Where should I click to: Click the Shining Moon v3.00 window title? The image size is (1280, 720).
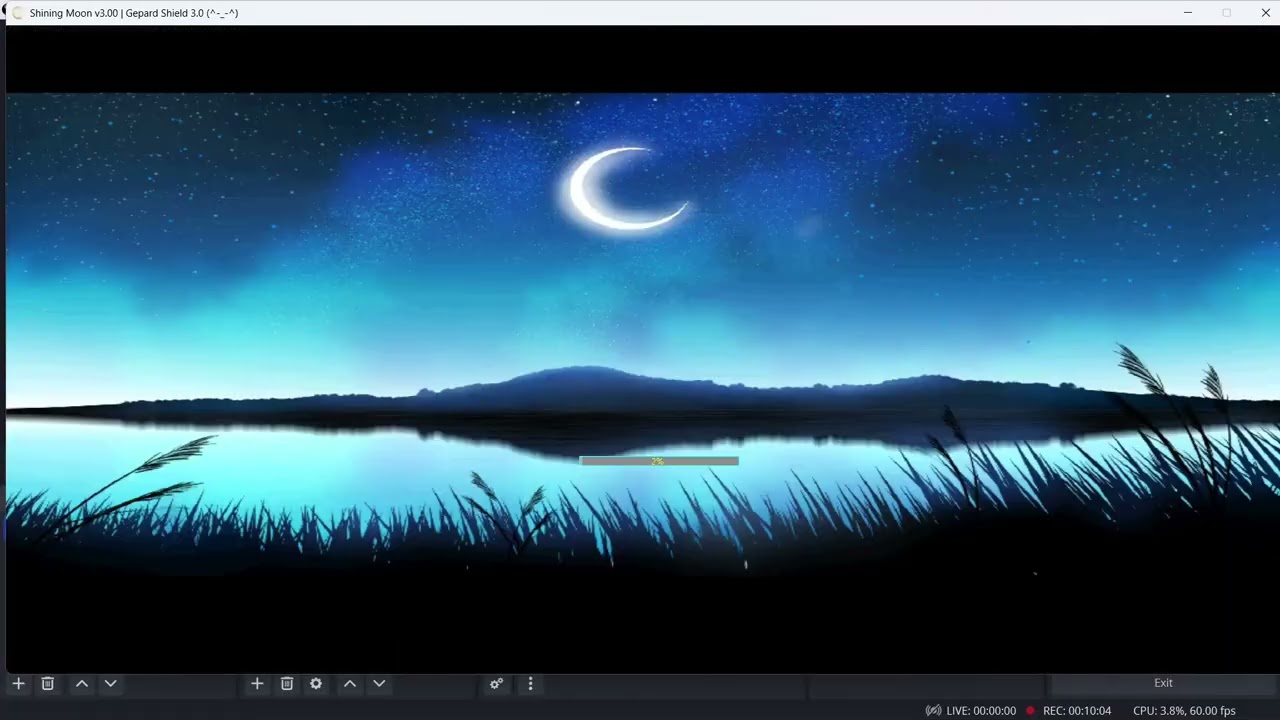point(134,13)
